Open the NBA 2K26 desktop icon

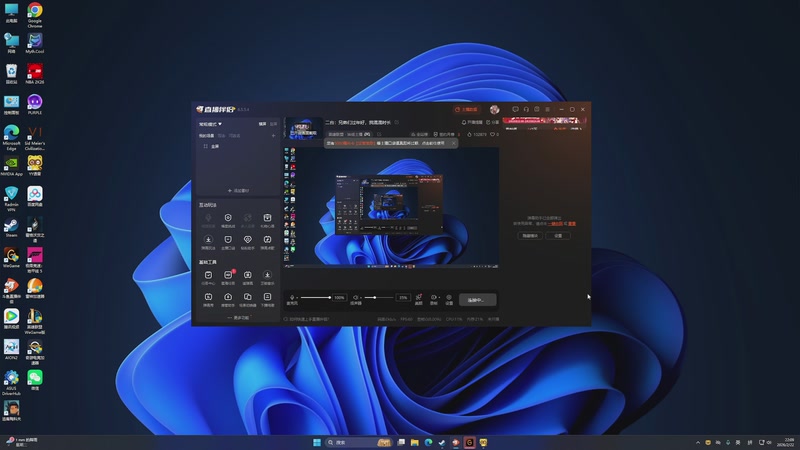(35, 74)
